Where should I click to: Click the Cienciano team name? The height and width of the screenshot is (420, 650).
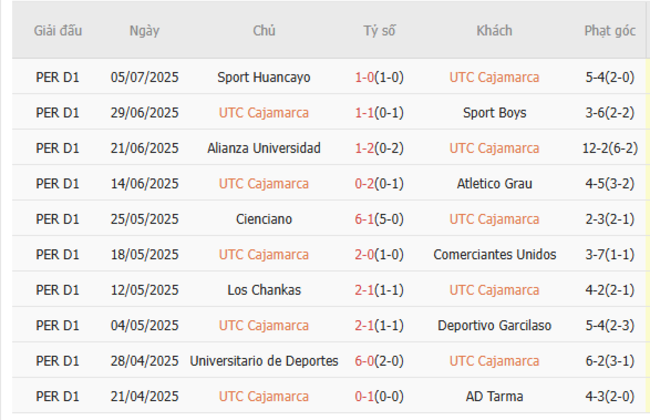(264, 219)
